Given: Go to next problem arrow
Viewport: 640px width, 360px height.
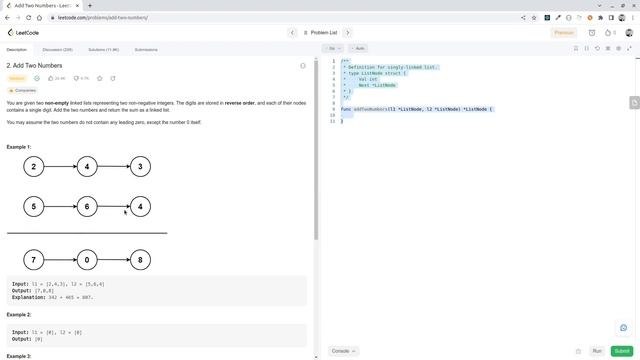Looking at the screenshot, I should (348, 33).
